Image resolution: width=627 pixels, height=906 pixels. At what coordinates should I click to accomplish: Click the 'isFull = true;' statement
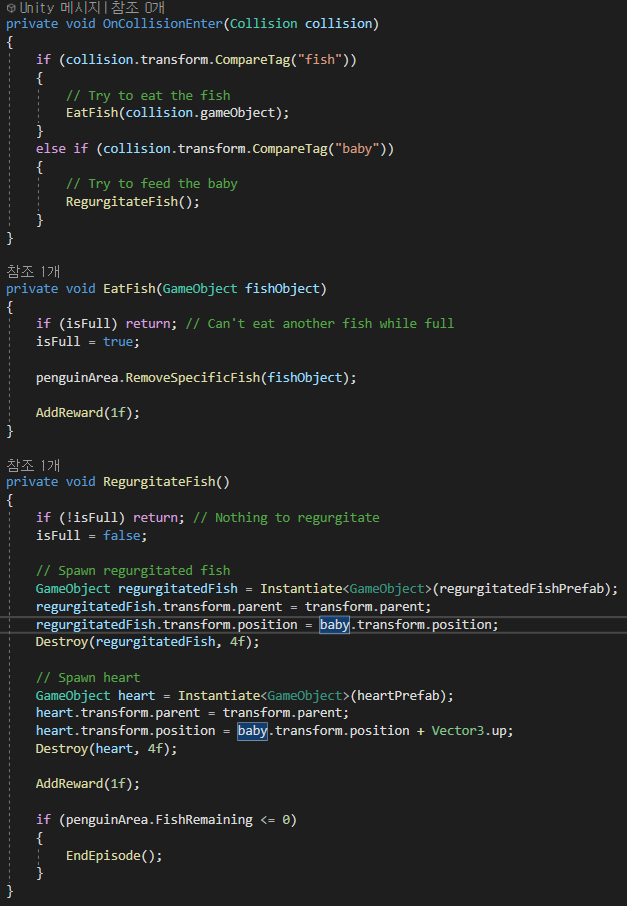pyautogui.click(x=88, y=341)
